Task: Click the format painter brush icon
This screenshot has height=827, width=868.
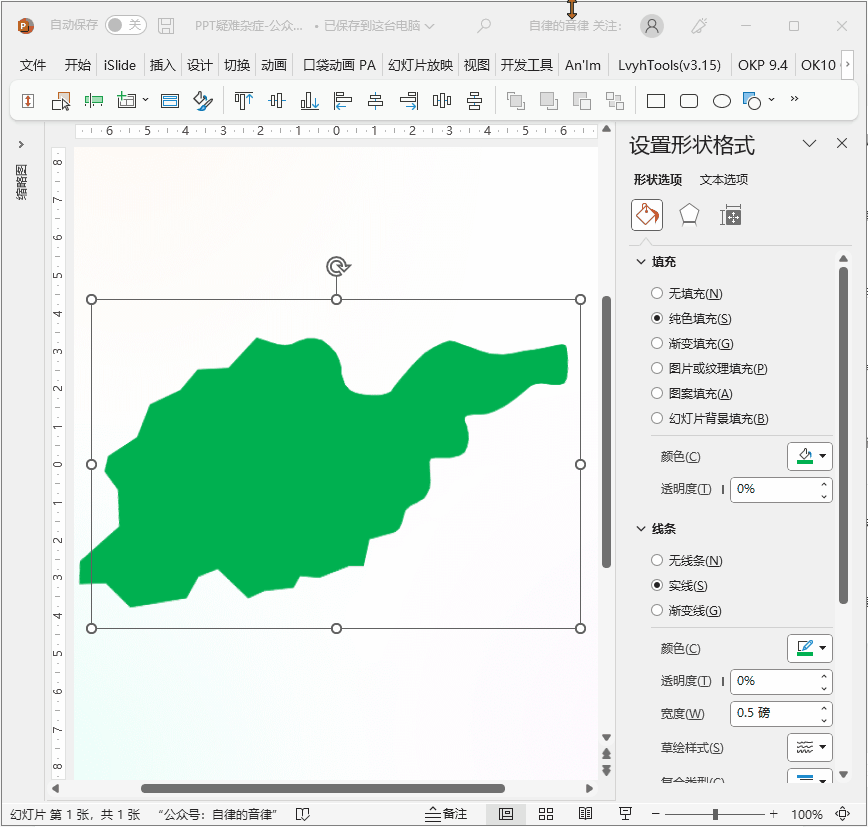Action: [203, 101]
